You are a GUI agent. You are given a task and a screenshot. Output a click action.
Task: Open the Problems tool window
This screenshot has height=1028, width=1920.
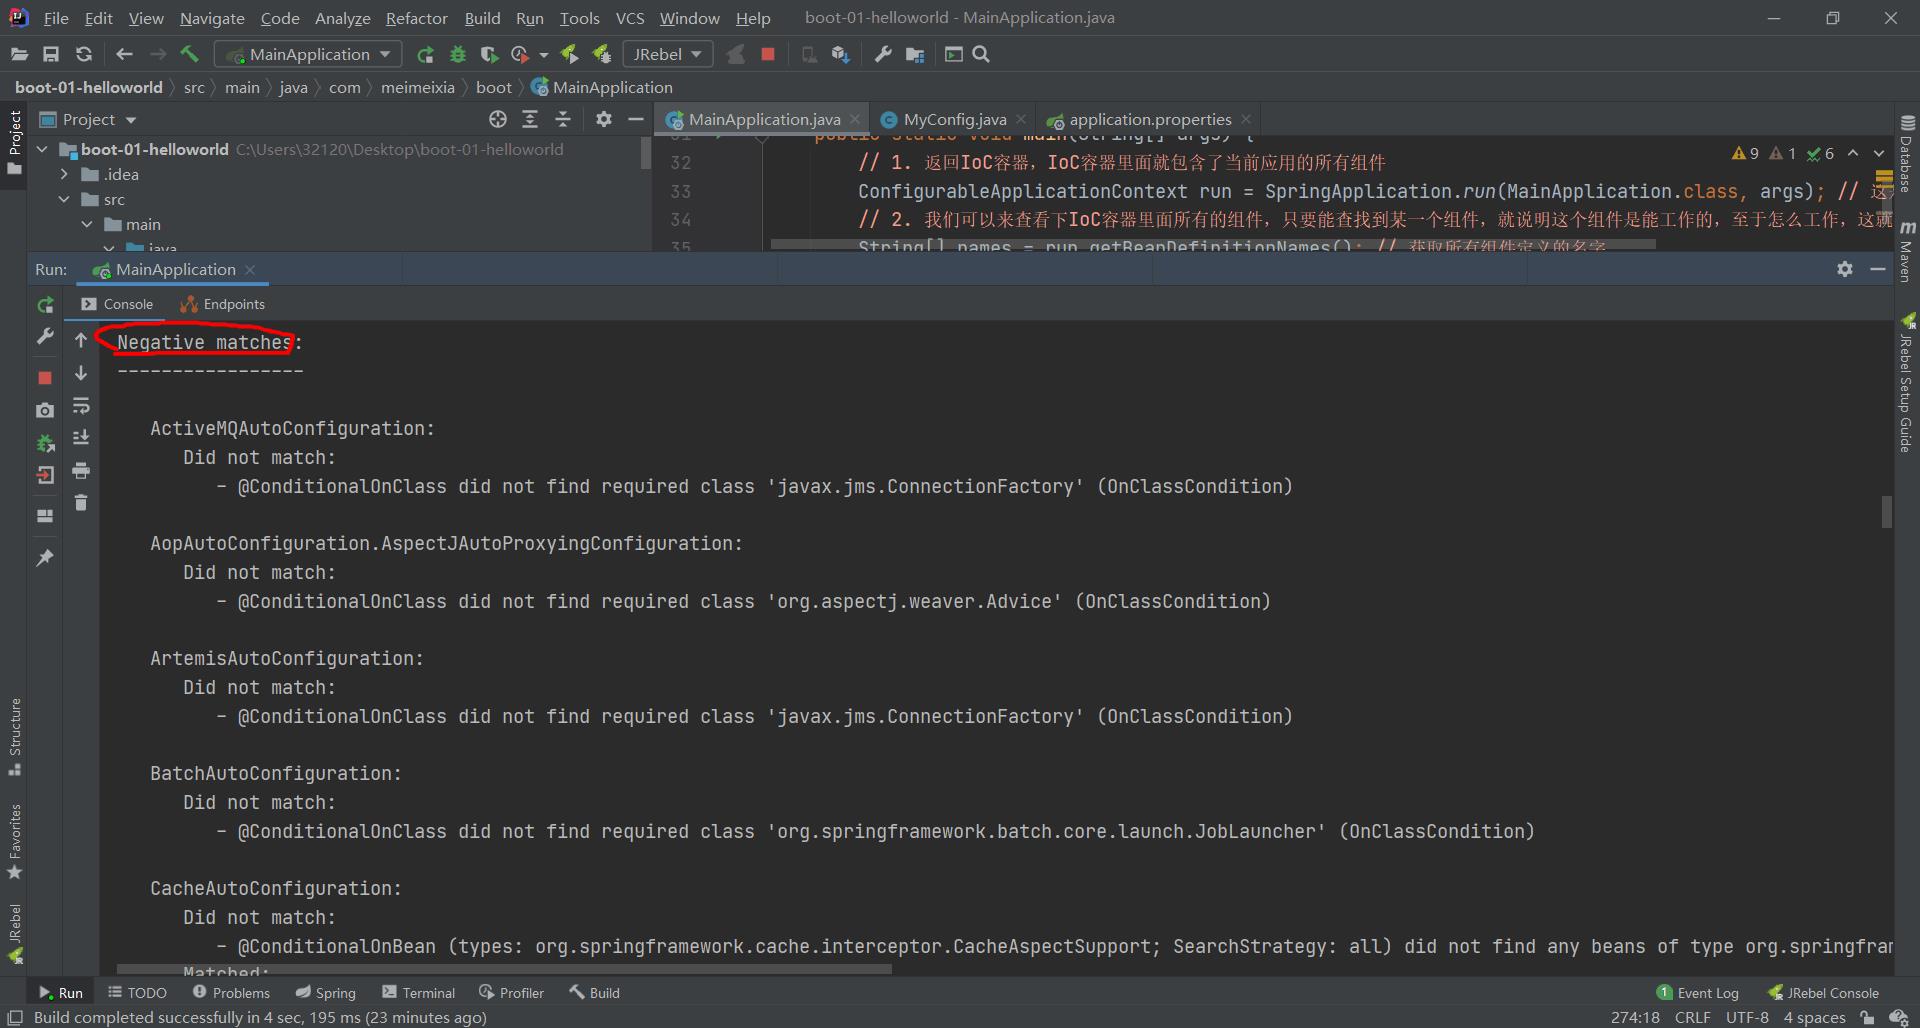231,993
